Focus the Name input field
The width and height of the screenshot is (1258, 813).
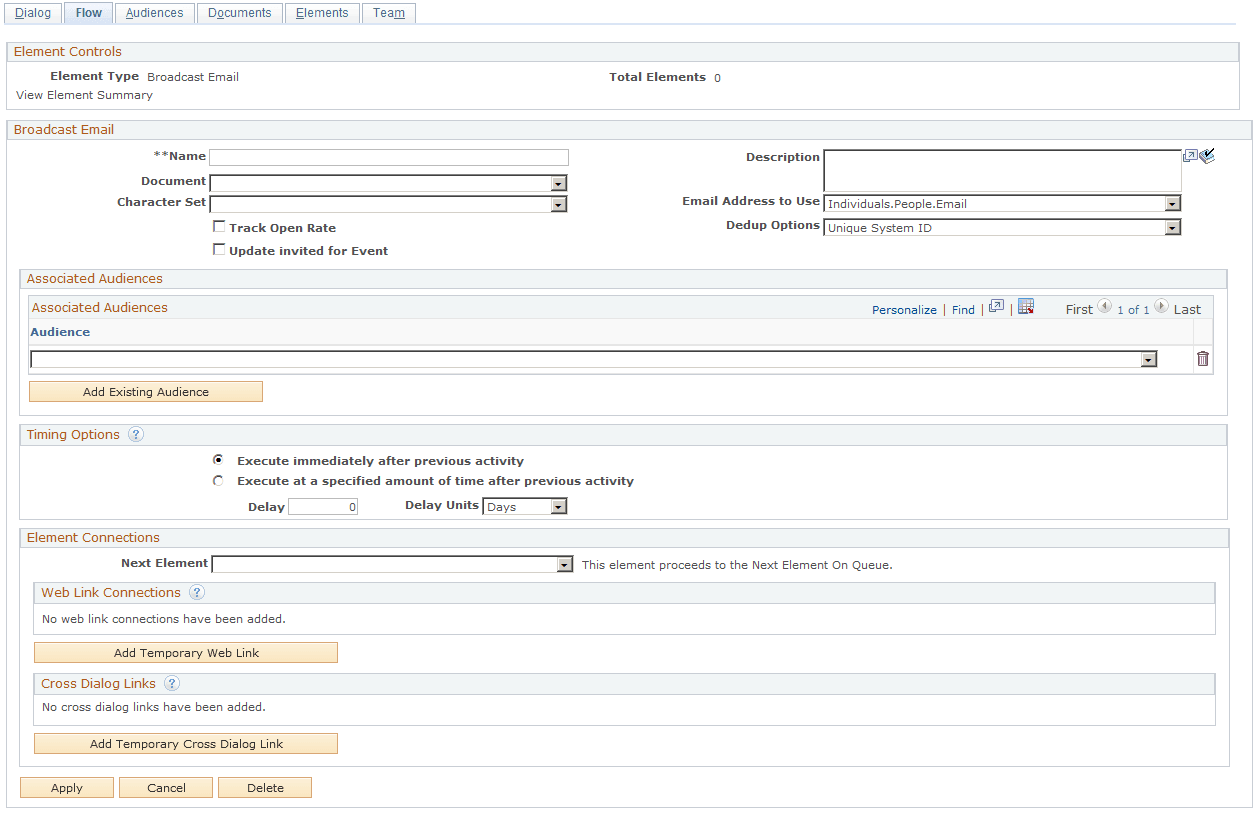point(389,157)
